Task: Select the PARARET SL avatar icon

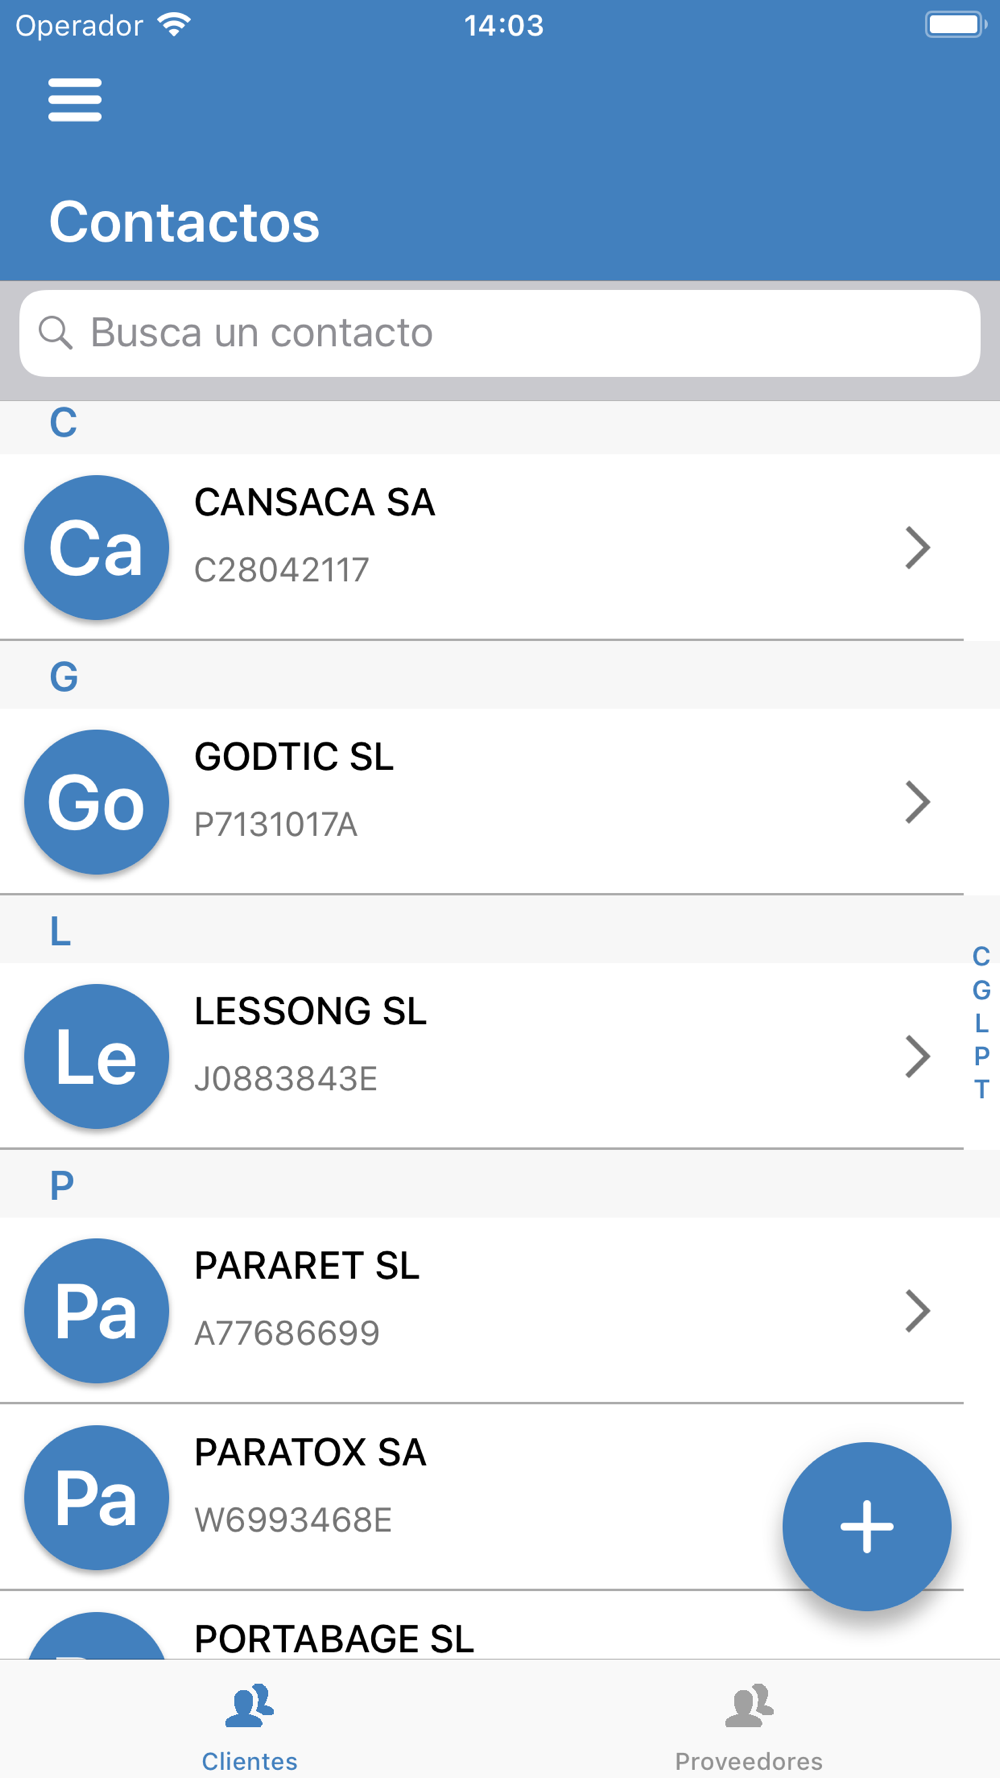Action: click(x=97, y=1311)
